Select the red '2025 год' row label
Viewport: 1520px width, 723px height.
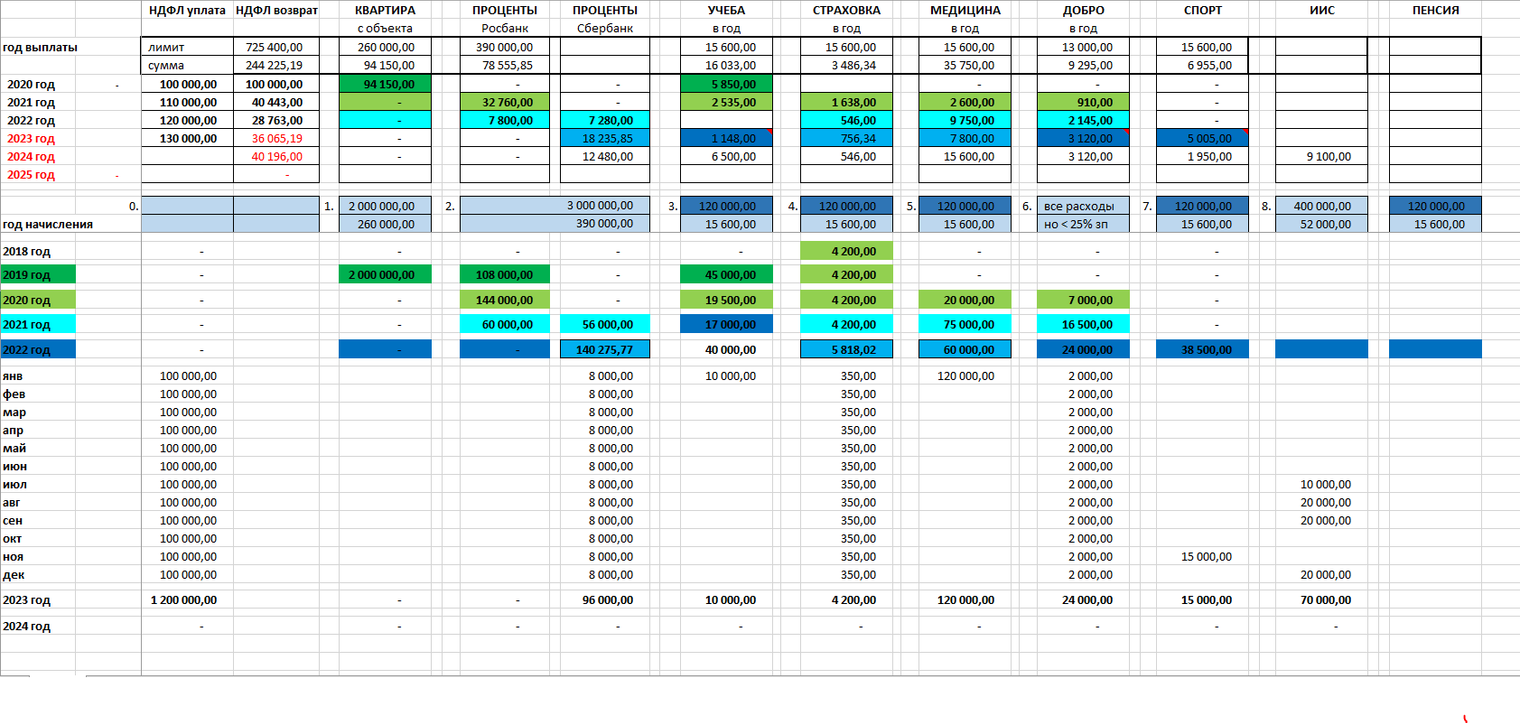coord(31,175)
